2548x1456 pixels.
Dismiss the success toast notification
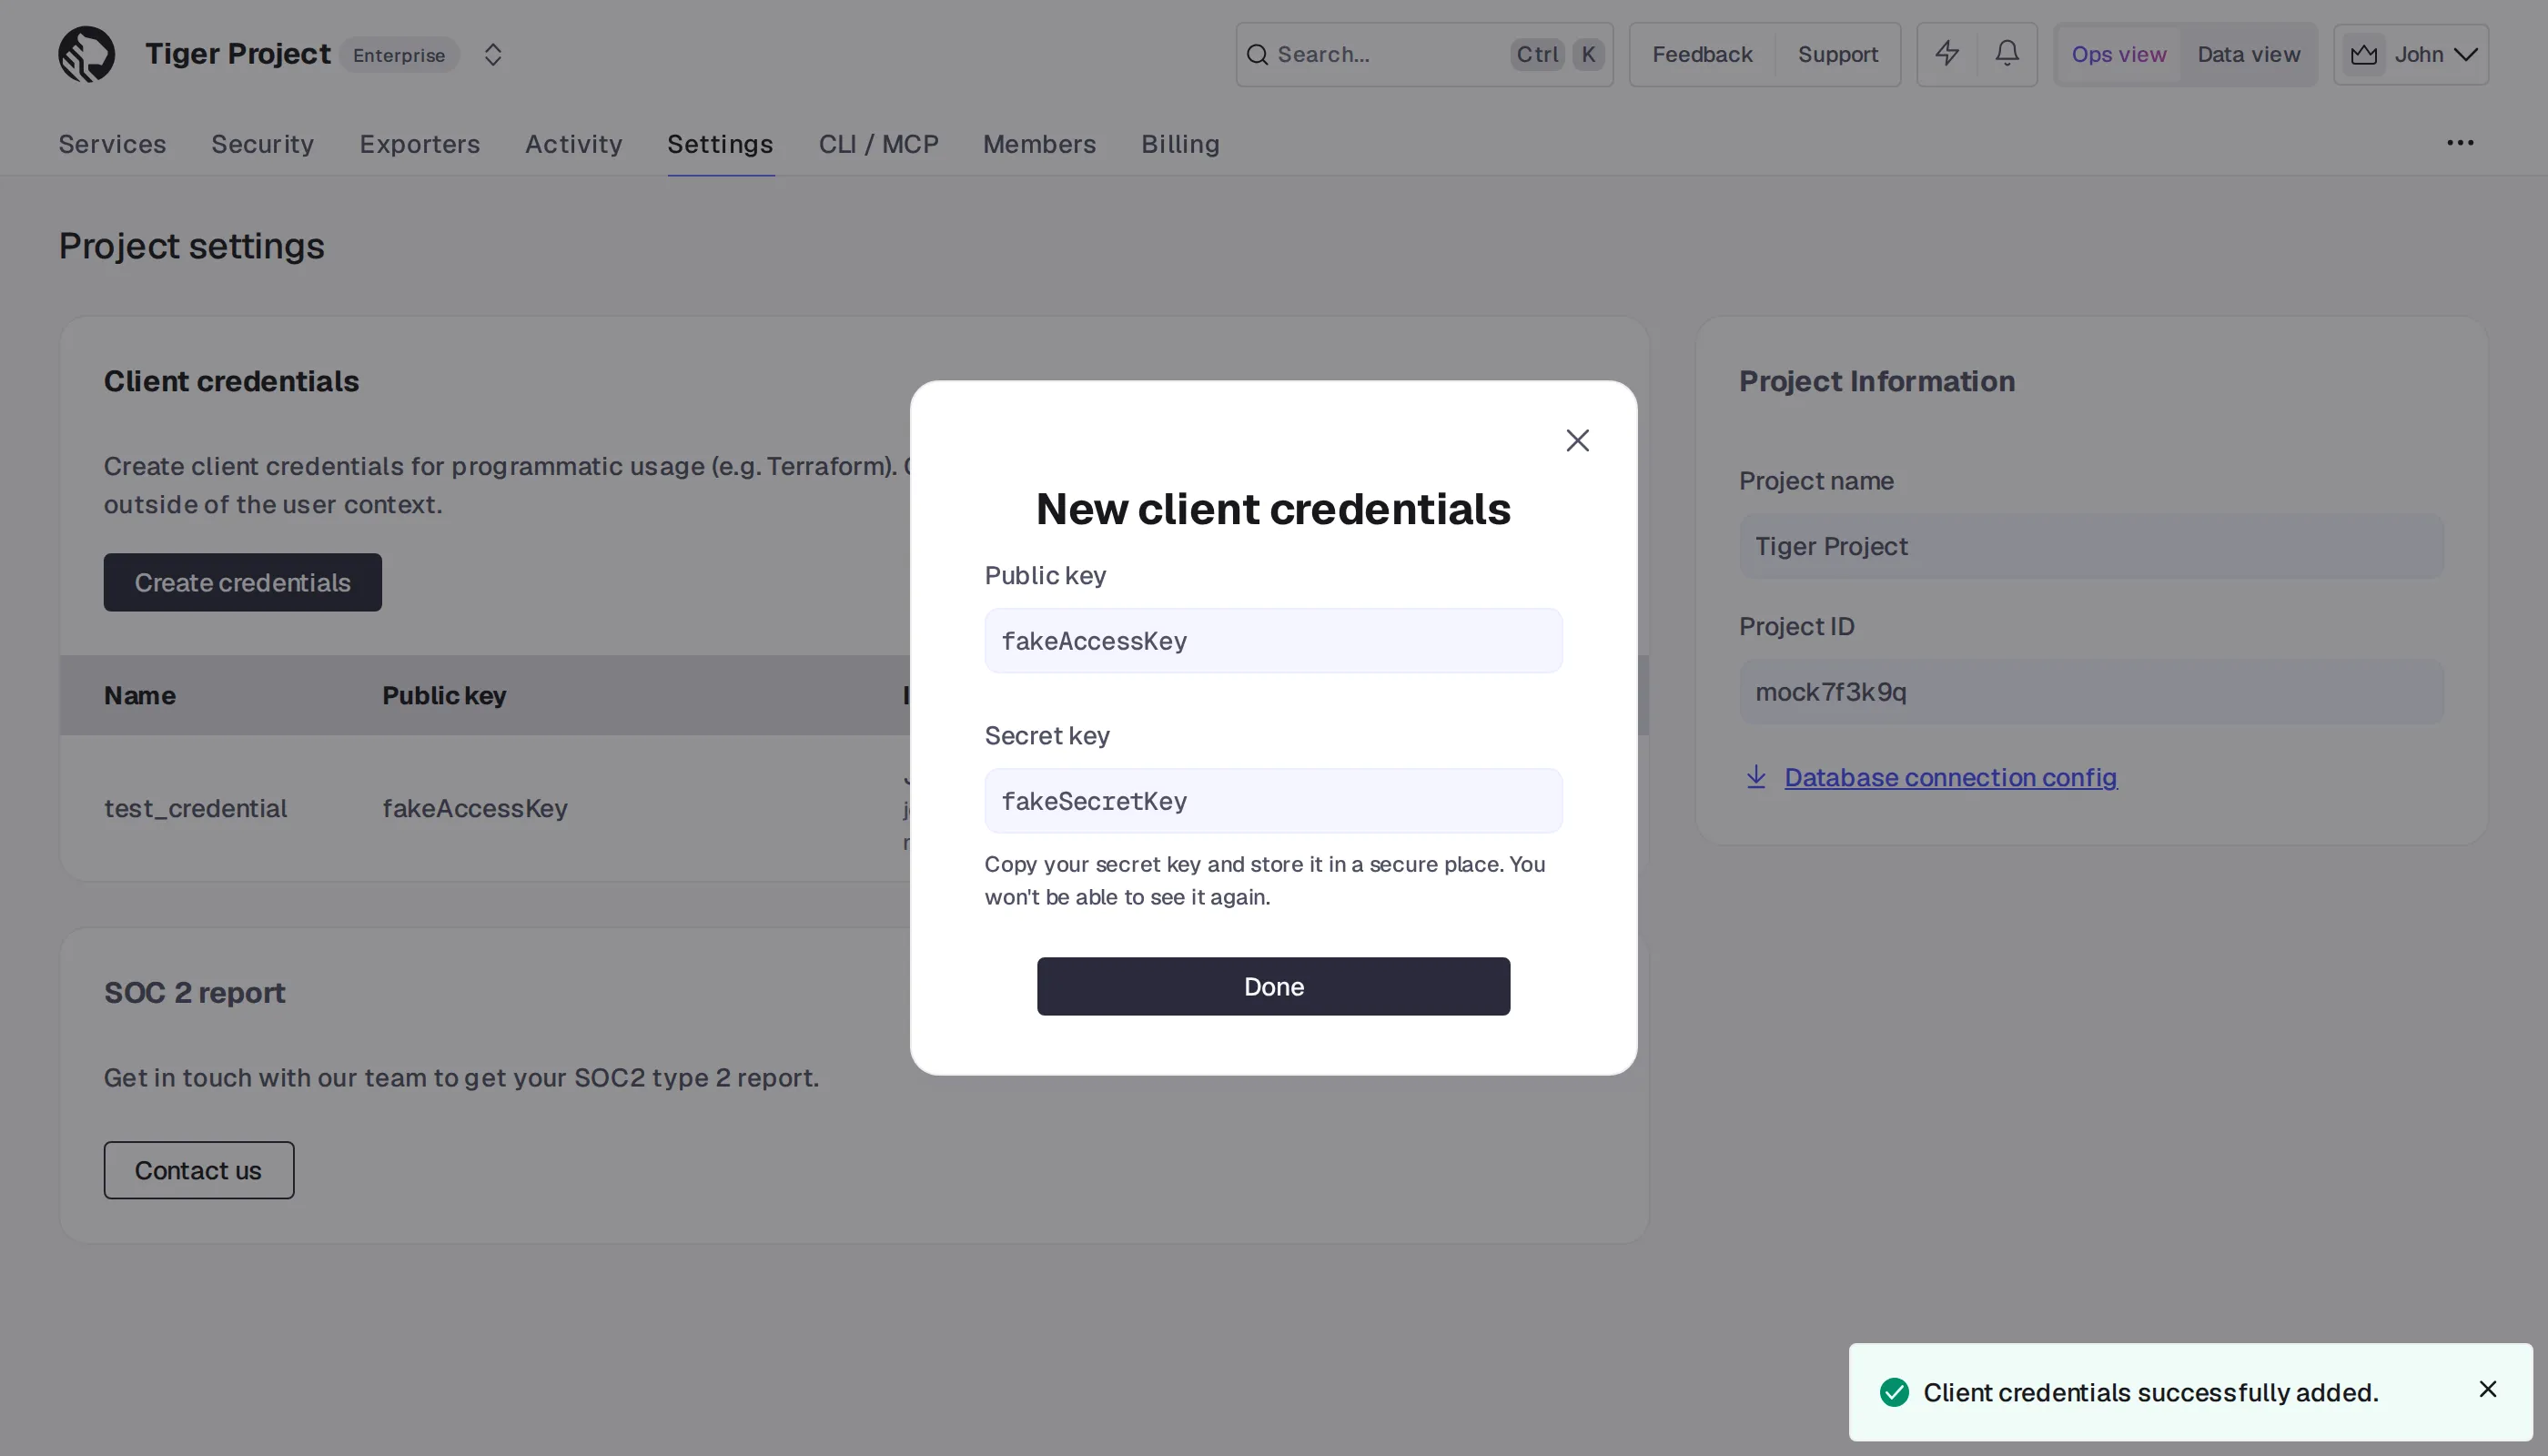click(2488, 1389)
